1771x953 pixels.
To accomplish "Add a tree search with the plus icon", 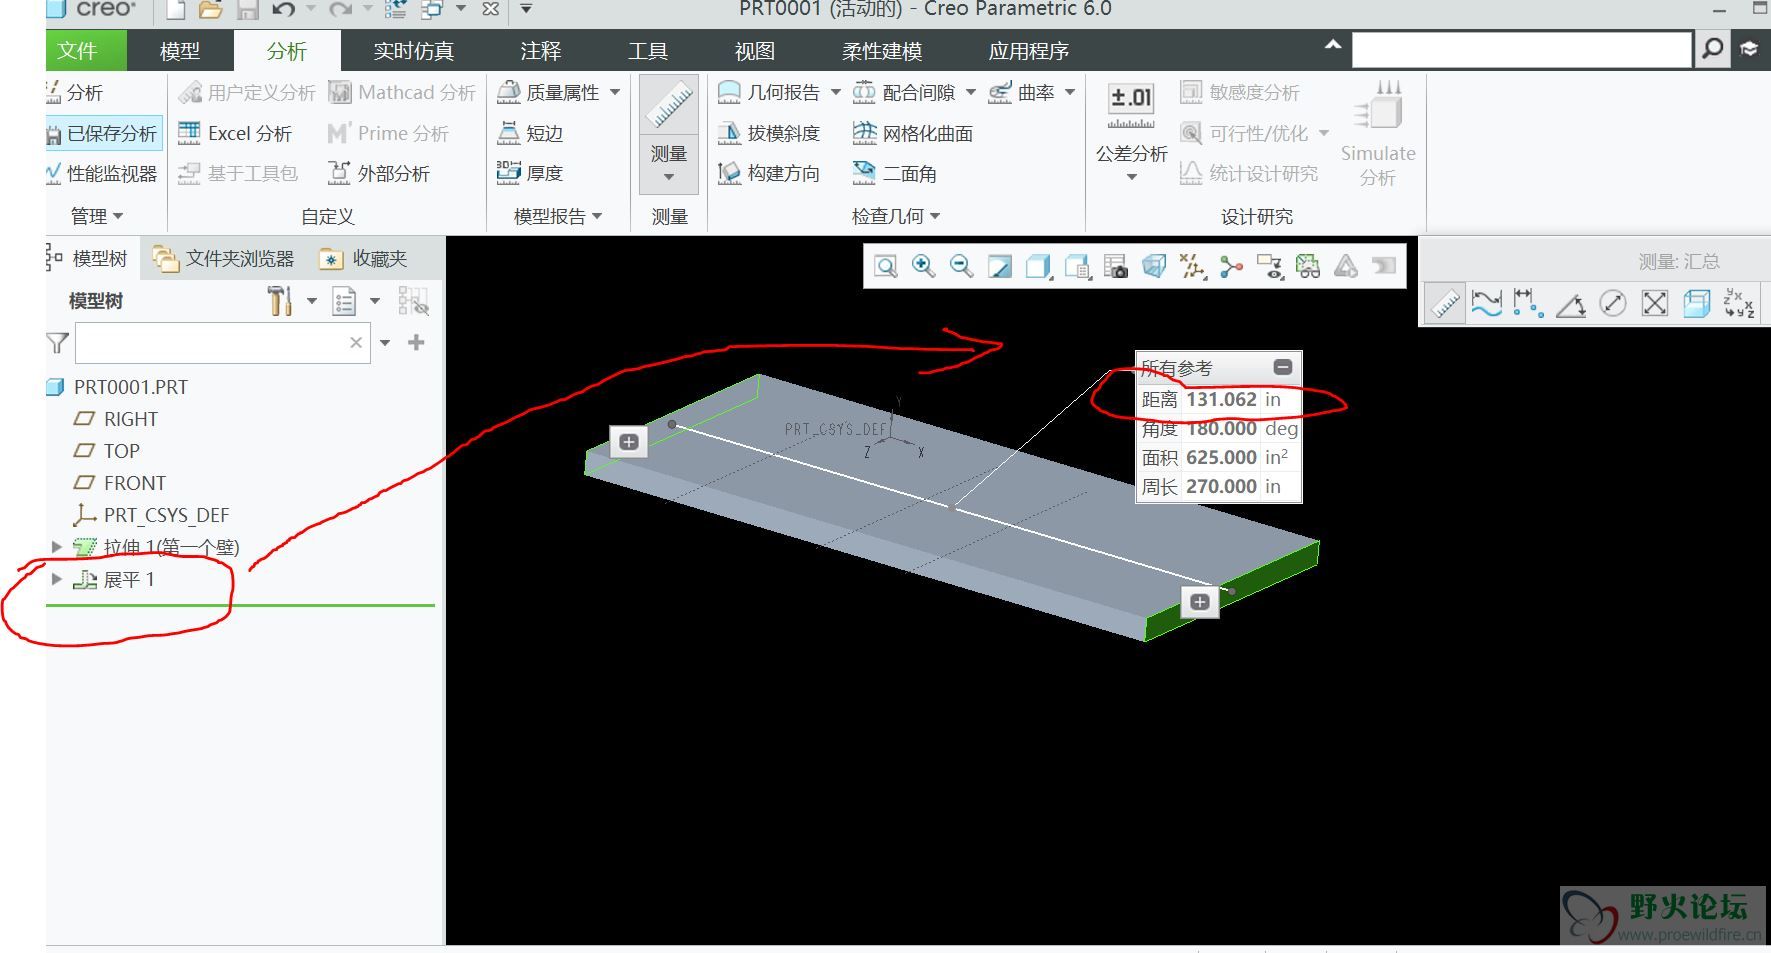I will click(416, 342).
